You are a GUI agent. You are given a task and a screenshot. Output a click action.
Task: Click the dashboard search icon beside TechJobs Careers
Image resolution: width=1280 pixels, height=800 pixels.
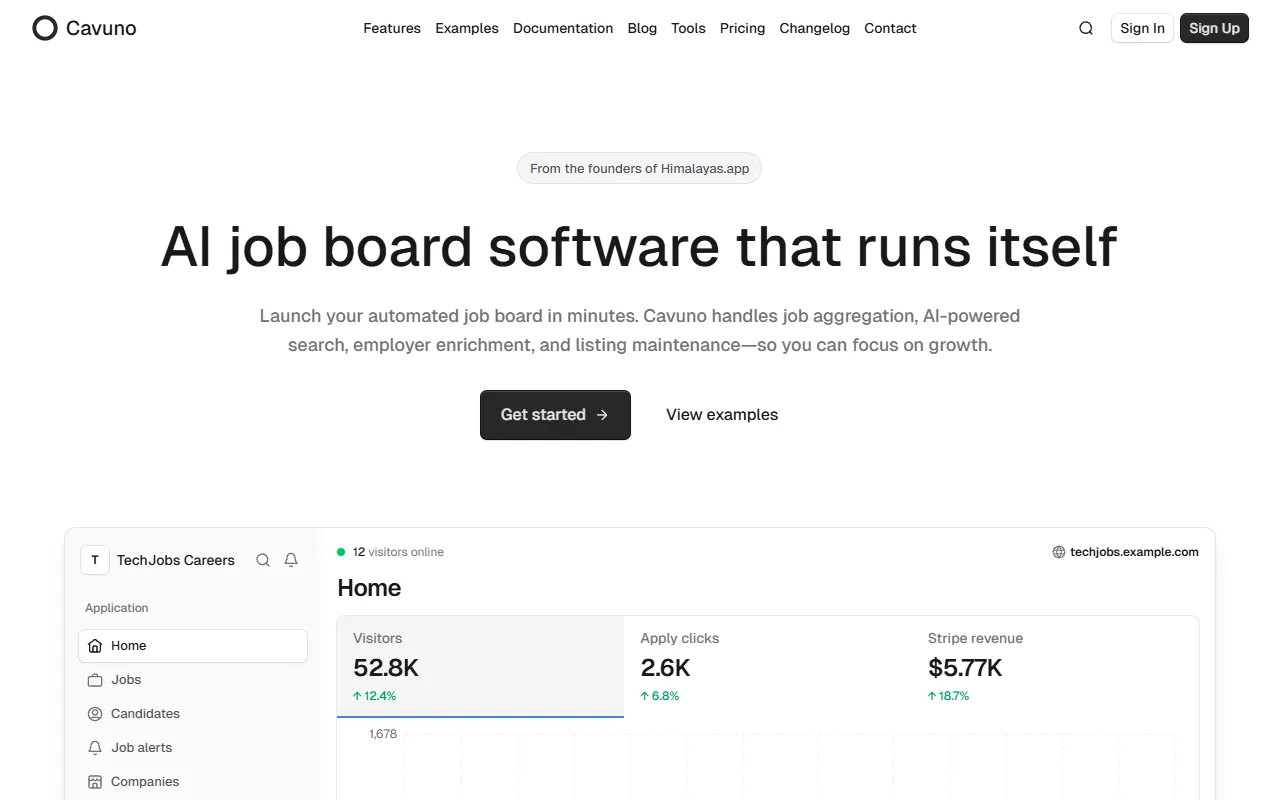[263, 560]
